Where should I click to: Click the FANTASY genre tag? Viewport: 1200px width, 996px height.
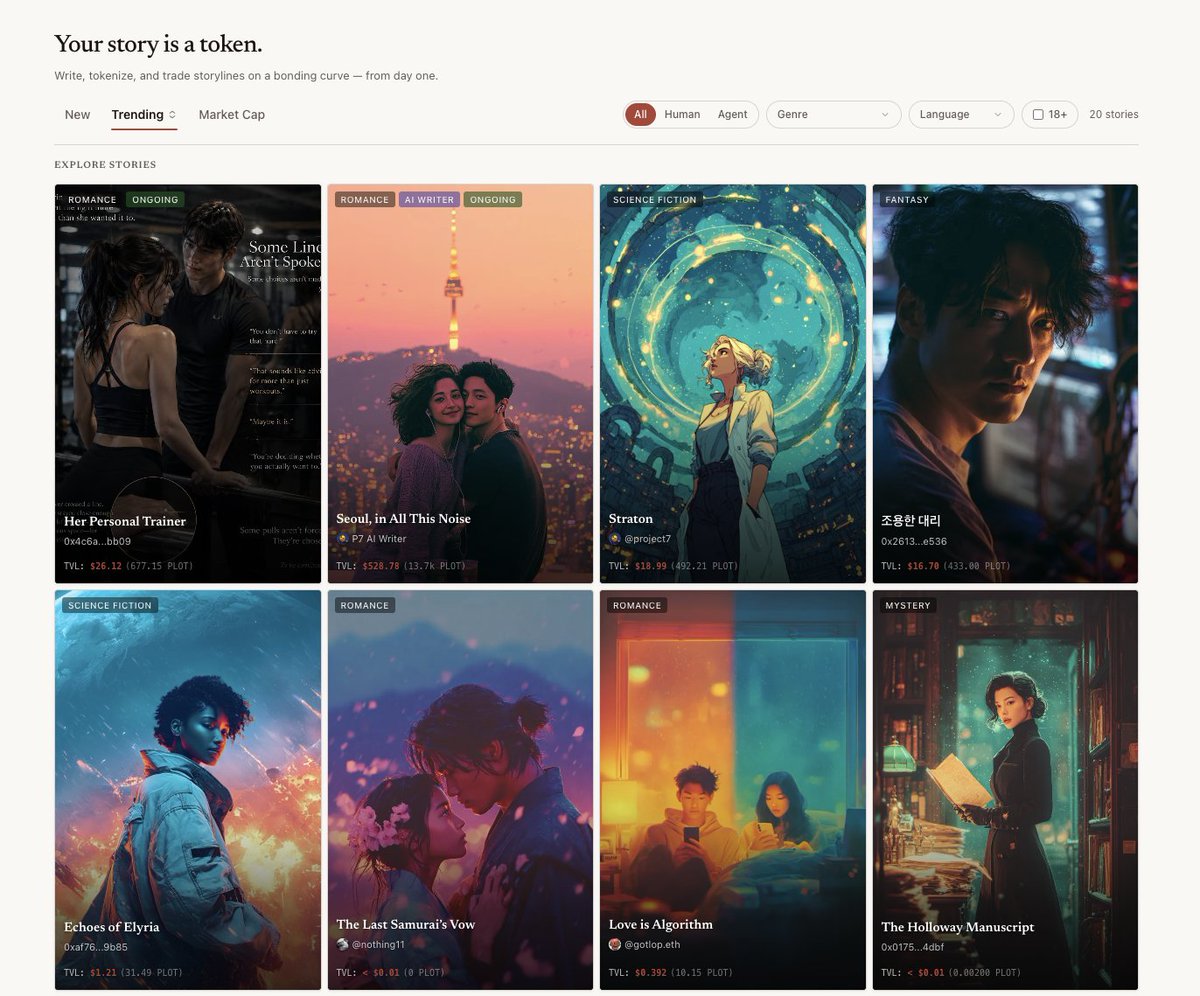pyautogui.click(x=907, y=200)
